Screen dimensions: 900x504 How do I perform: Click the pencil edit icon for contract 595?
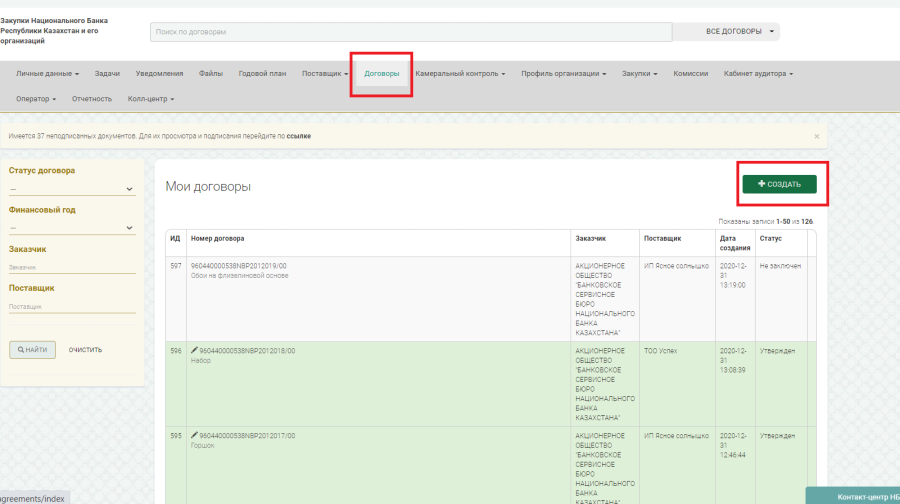click(194, 436)
